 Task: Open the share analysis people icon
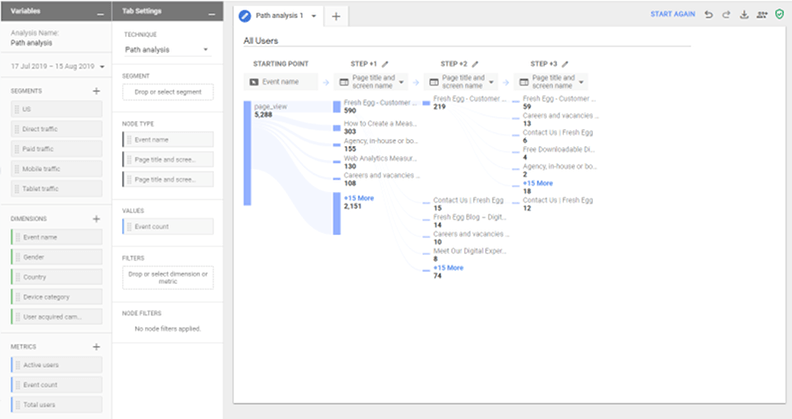(762, 15)
